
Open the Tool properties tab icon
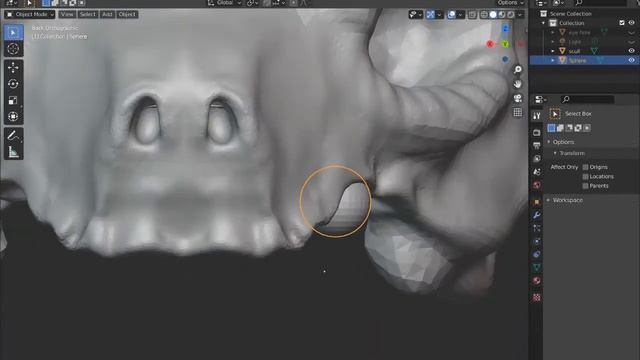(536, 116)
